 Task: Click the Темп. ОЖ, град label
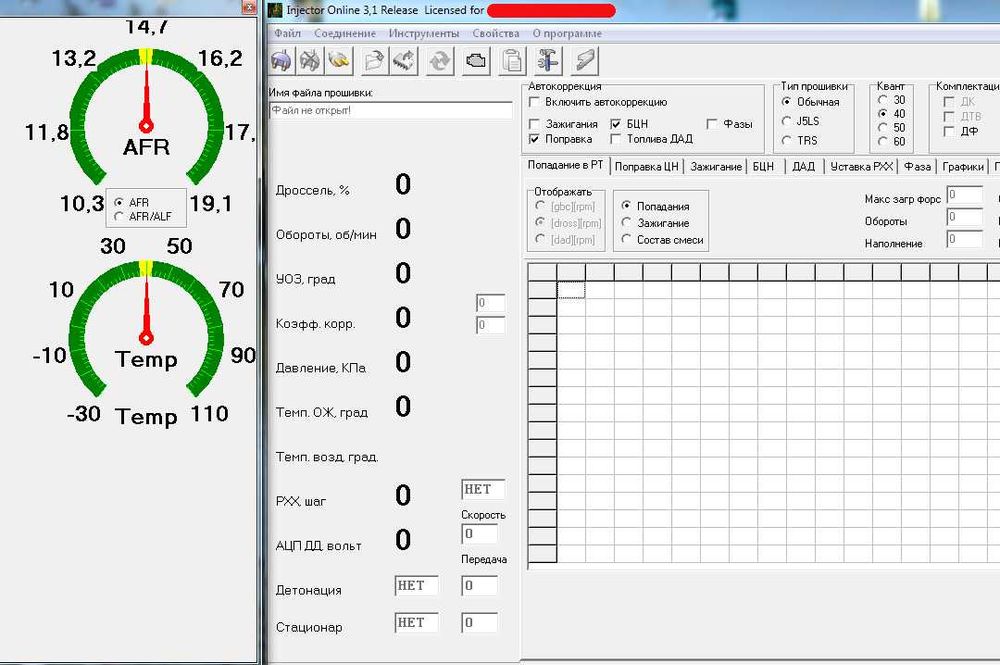coord(321,413)
